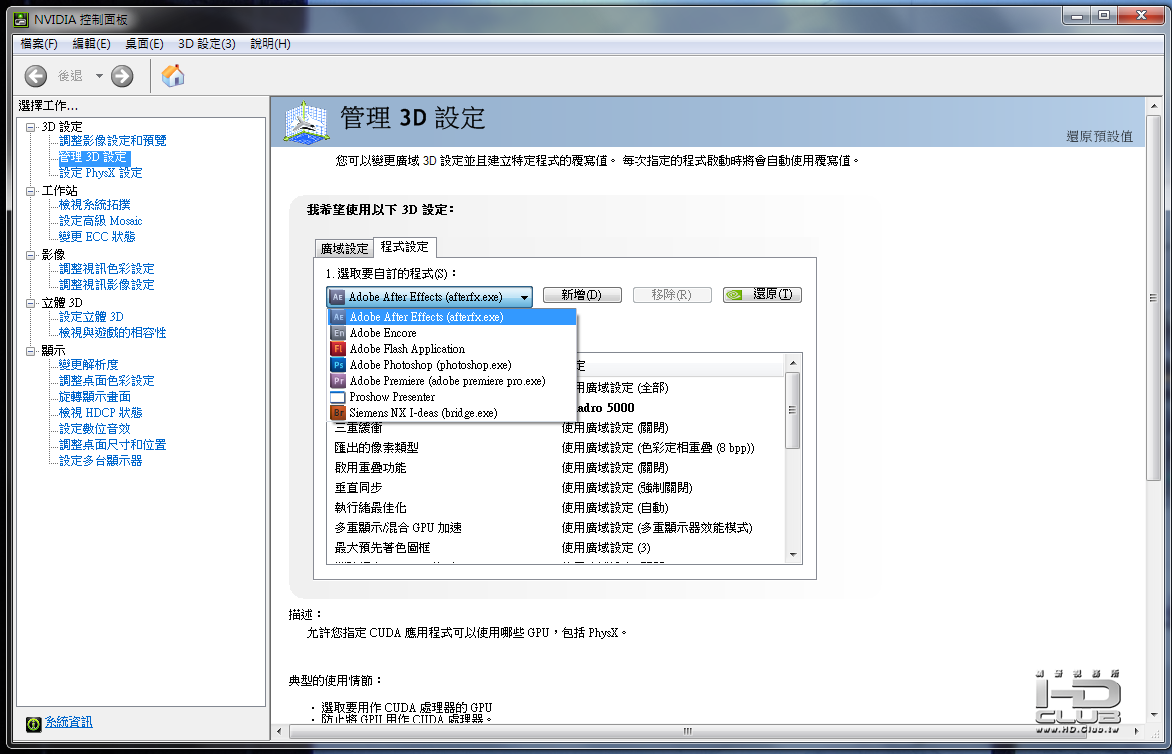Open 設定立體 3D task
Viewport: 1172px width, 754px height.
pyautogui.click(x=91, y=317)
